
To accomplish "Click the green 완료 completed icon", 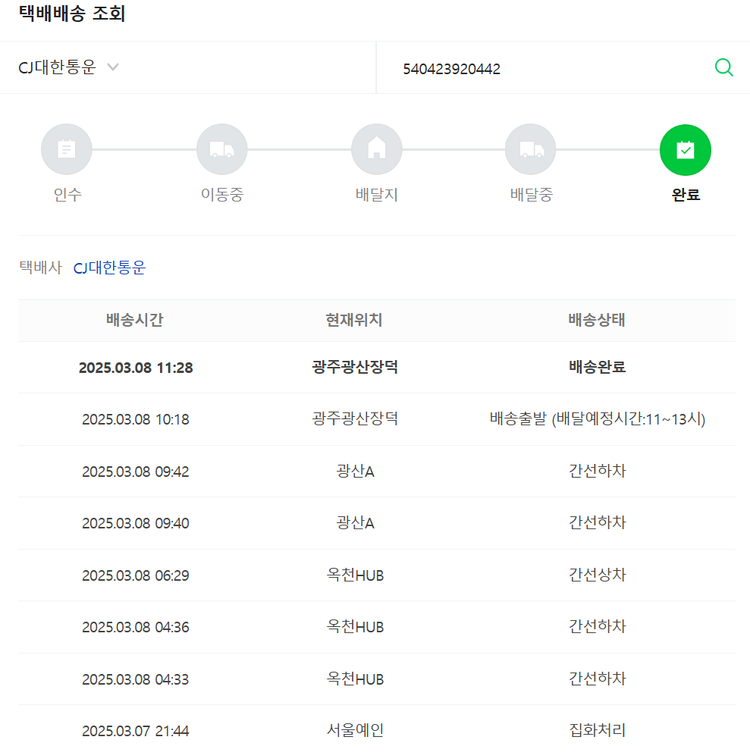I will (685, 150).
